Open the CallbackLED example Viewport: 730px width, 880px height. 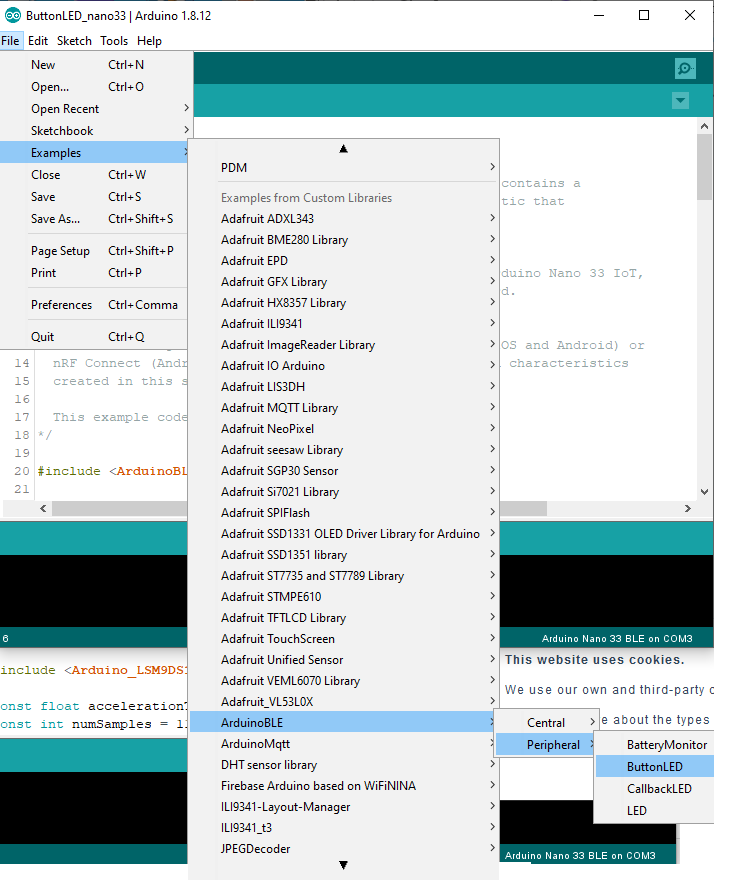pos(659,789)
